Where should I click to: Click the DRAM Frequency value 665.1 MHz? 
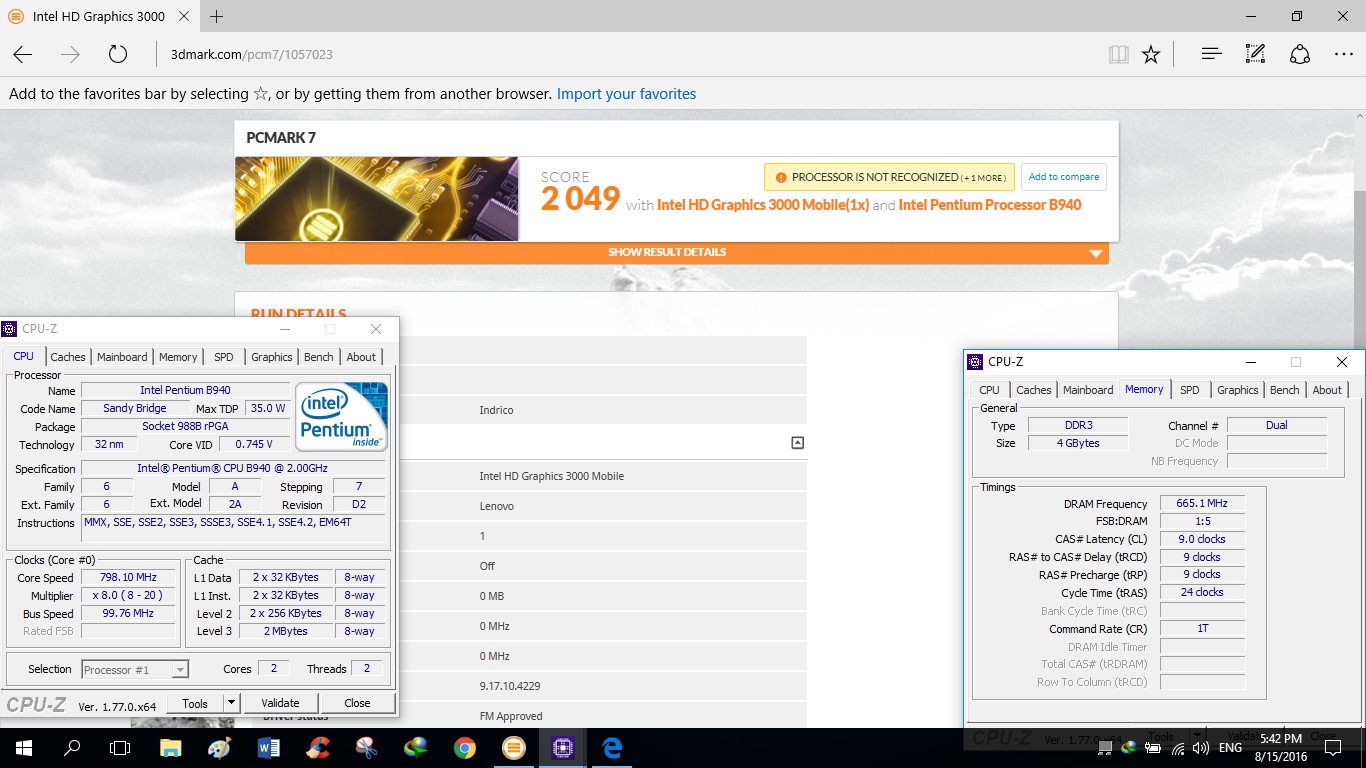pyautogui.click(x=1202, y=503)
